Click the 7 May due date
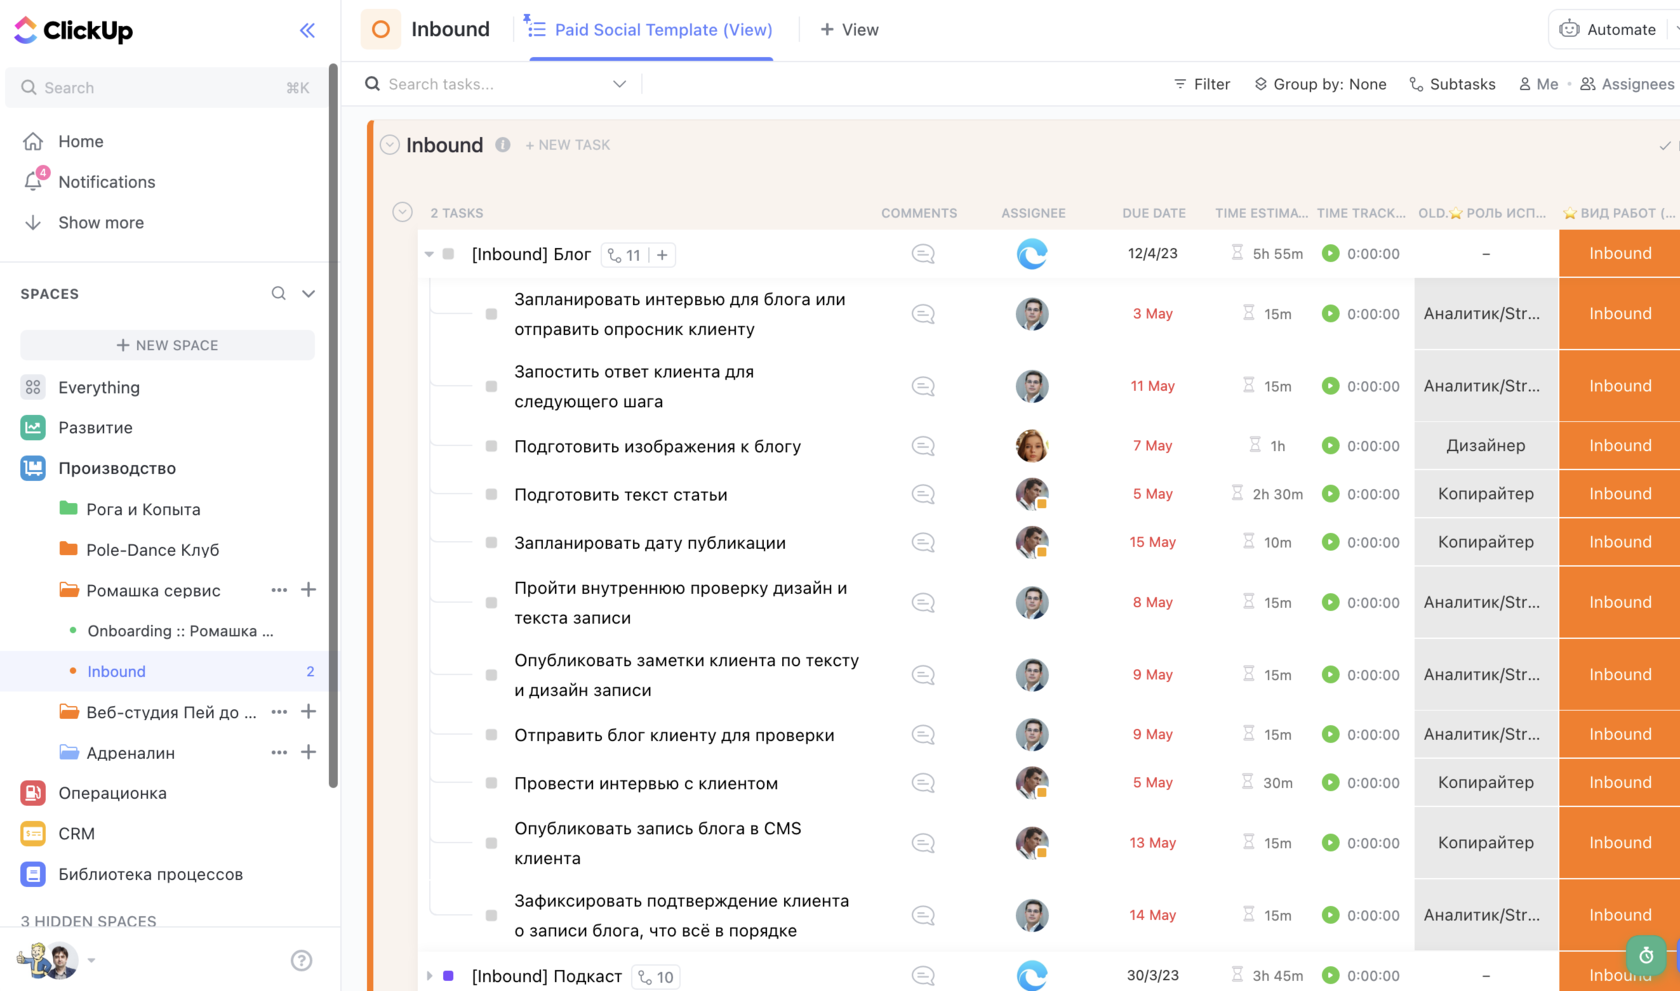 coord(1152,446)
